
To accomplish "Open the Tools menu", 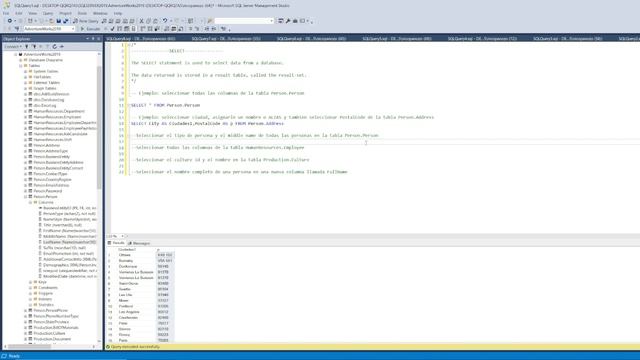I will (82, 13).
